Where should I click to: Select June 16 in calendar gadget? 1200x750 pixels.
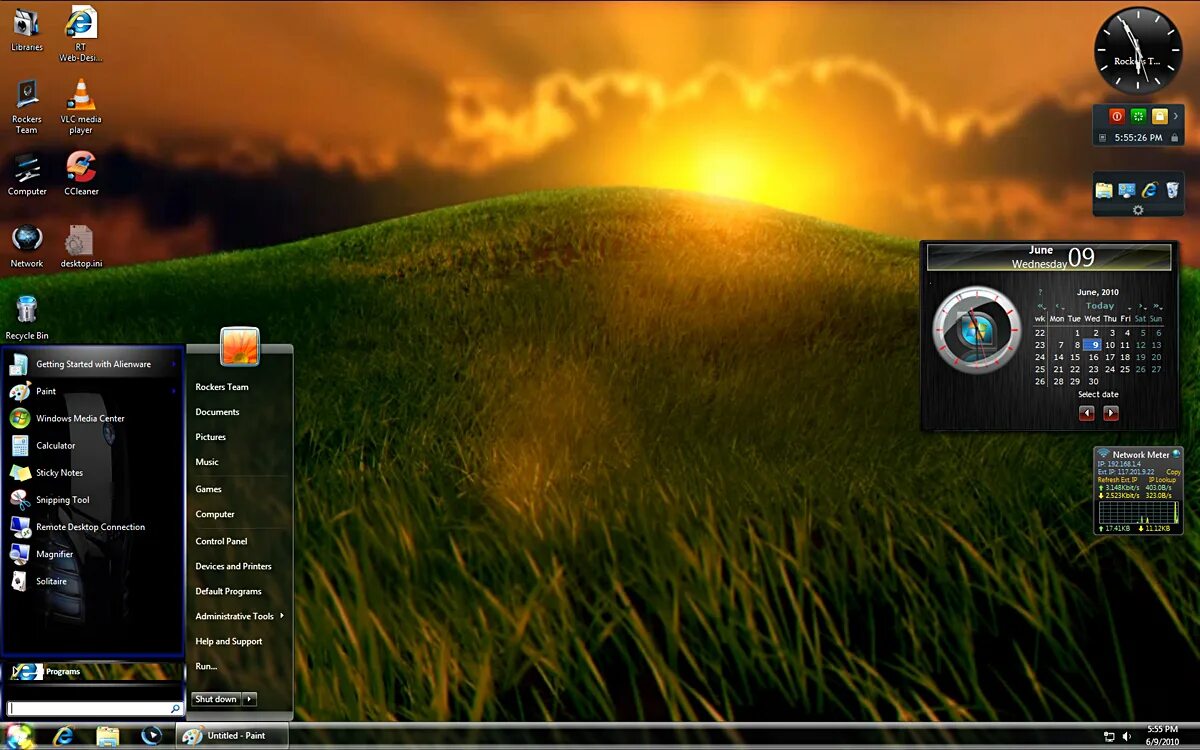1094,357
